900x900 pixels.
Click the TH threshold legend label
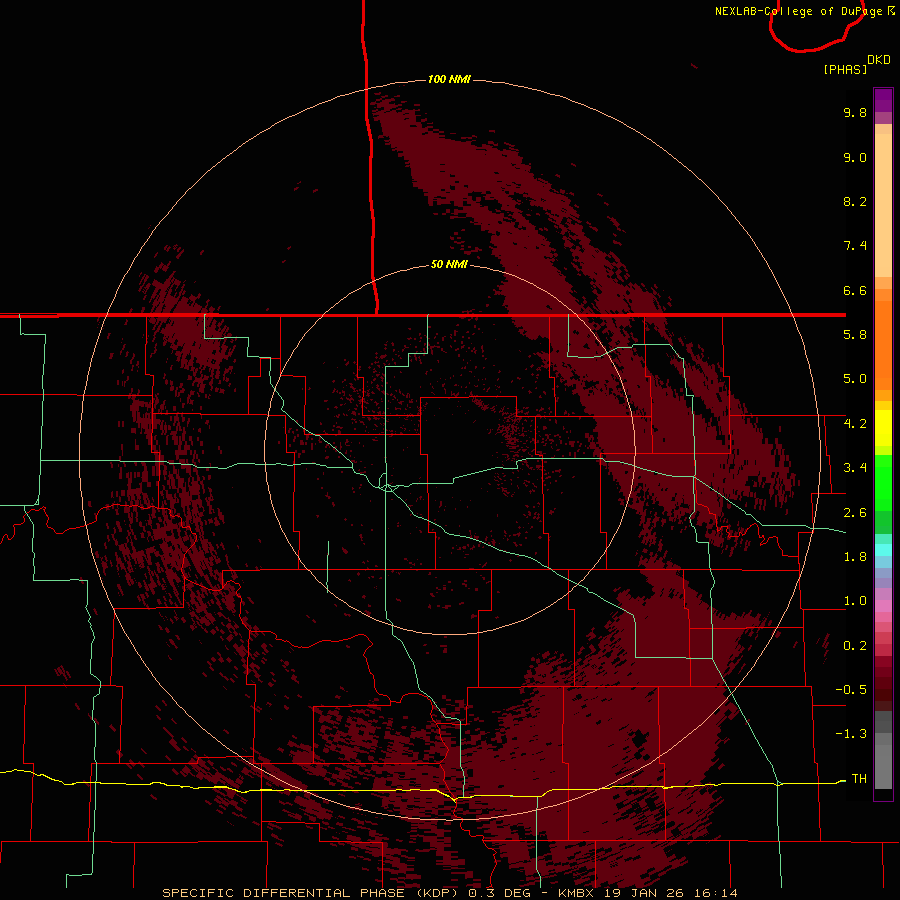click(859, 779)
